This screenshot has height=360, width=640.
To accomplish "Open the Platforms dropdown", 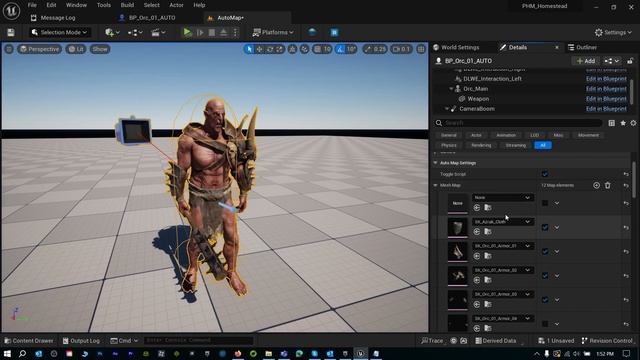I will click(273, 32).
